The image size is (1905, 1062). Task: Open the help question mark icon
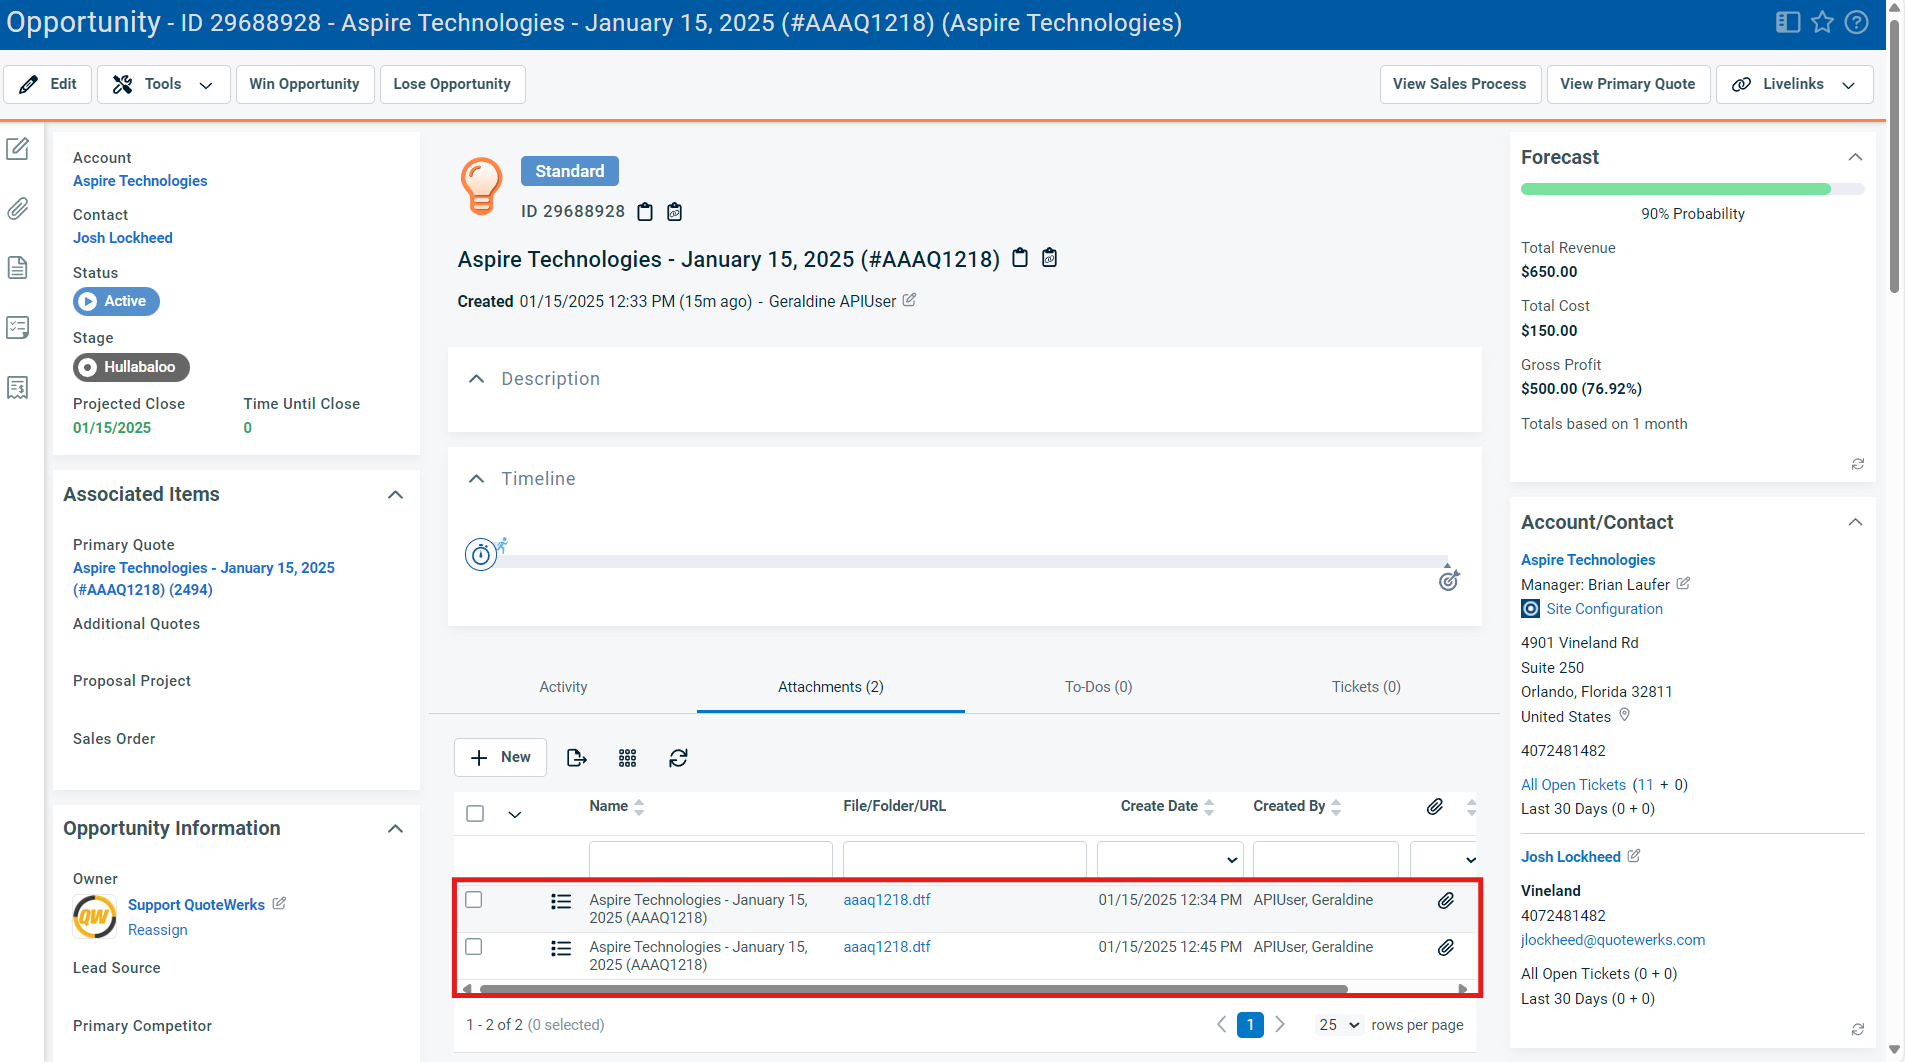coord(1856,22)
